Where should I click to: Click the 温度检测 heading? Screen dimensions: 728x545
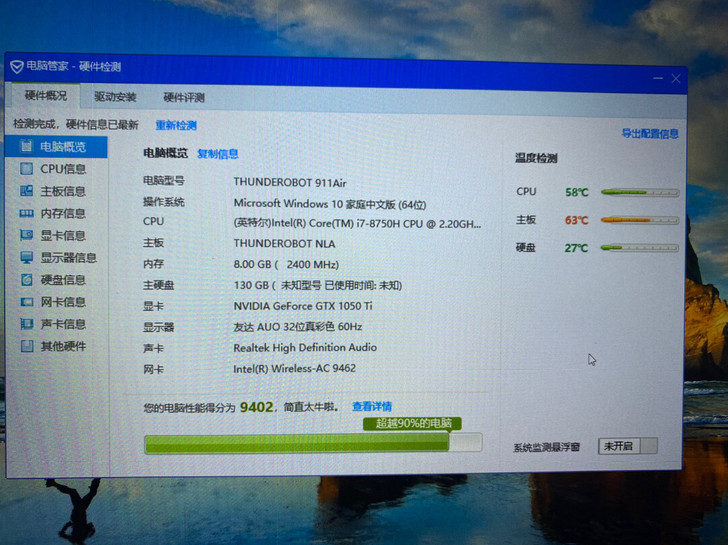pos(536,158)
